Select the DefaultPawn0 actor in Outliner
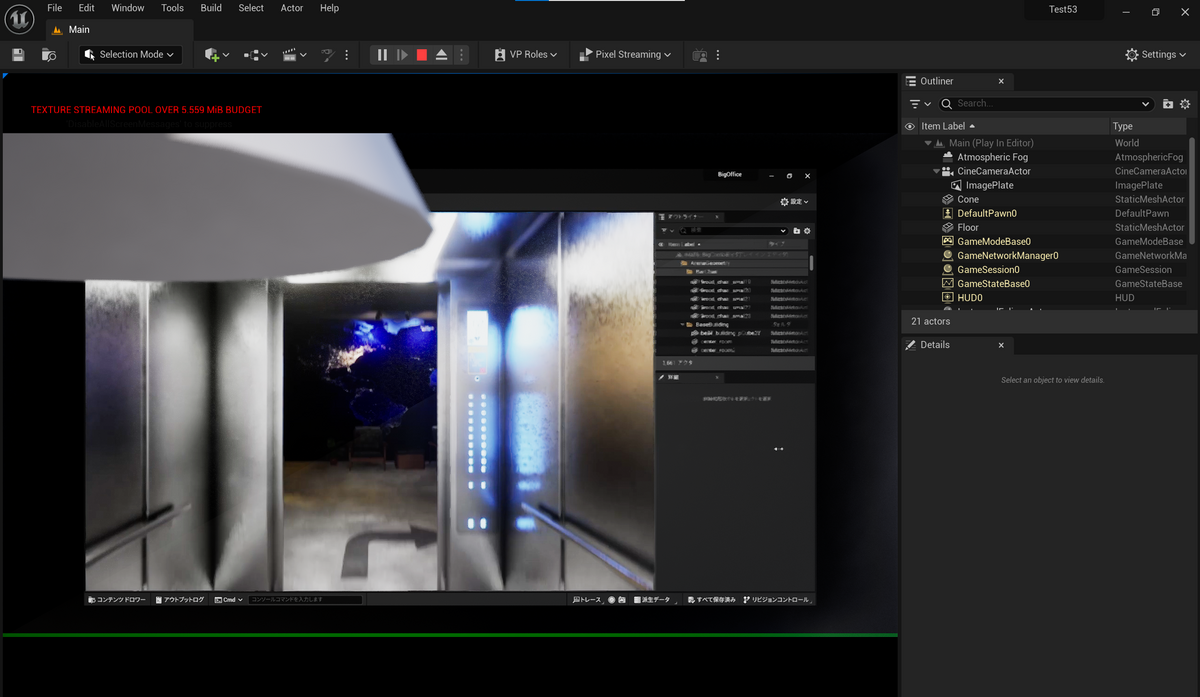The width and height of the screenshot is (1200, 697). [986, 213]
